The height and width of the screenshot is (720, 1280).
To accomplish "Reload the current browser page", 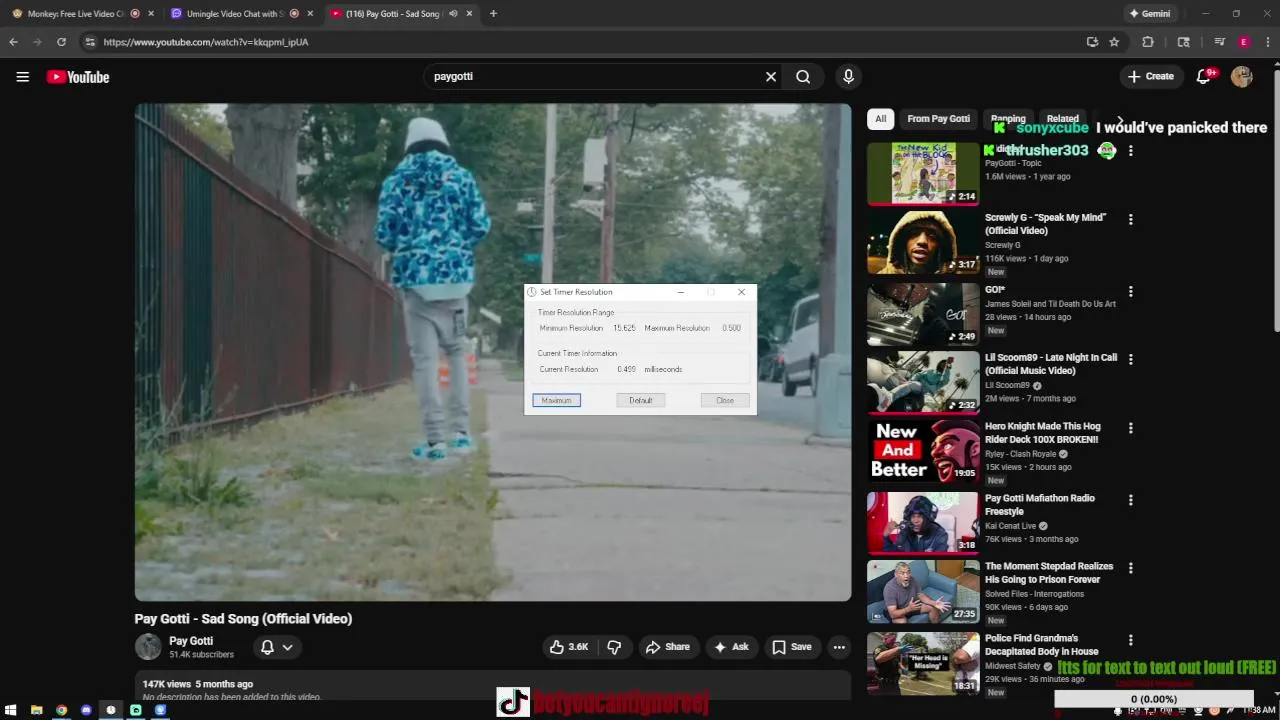I will point(61,42).
